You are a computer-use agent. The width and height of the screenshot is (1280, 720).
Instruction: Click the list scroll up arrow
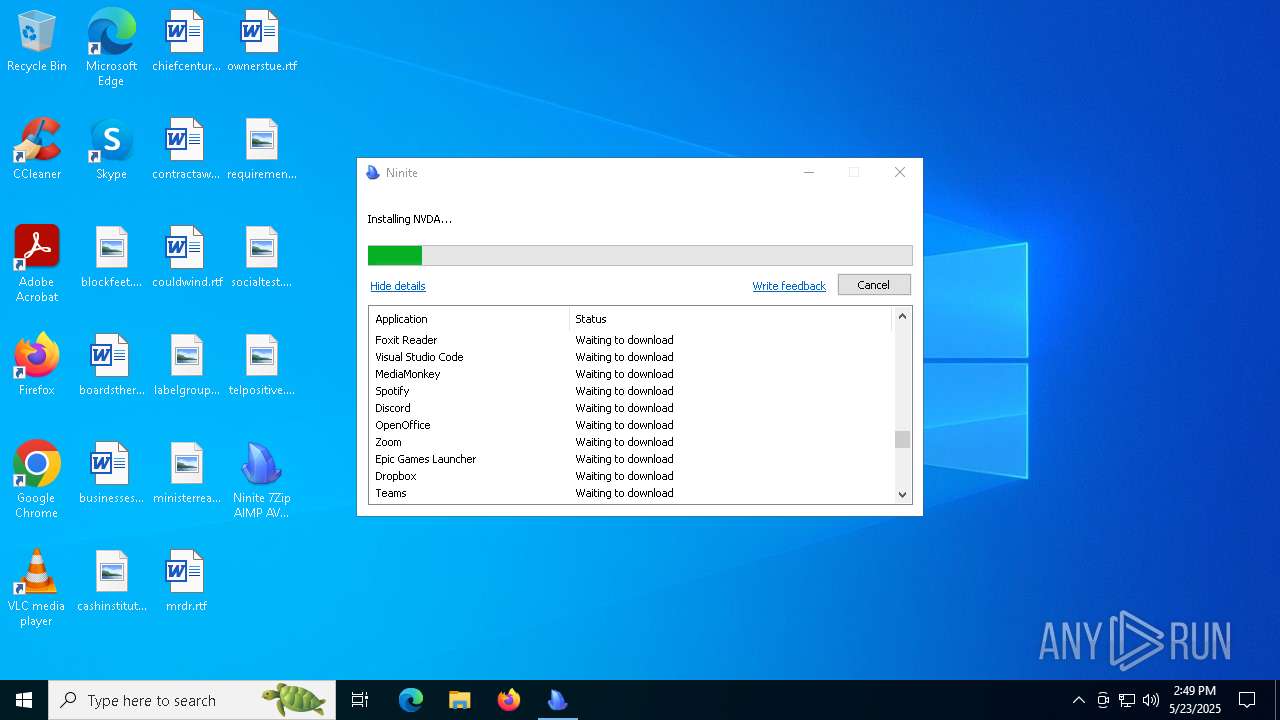tap(902, 316)
